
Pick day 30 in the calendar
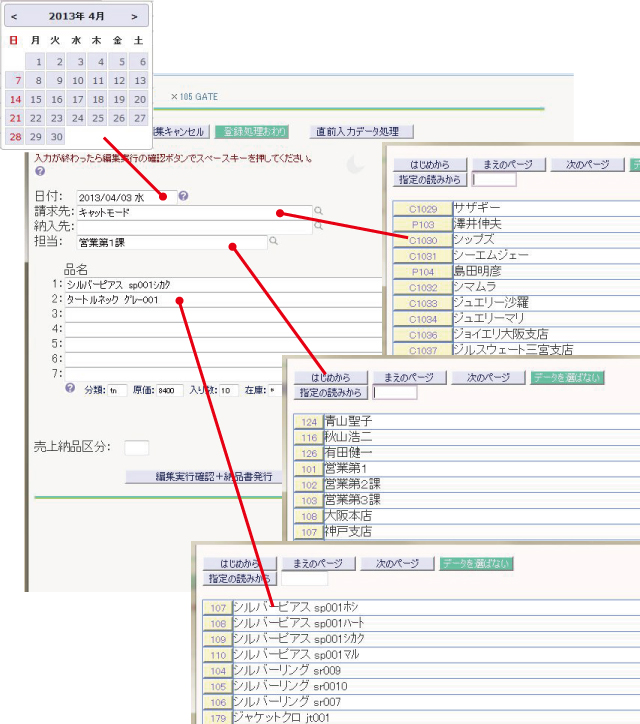pos(56,136)
